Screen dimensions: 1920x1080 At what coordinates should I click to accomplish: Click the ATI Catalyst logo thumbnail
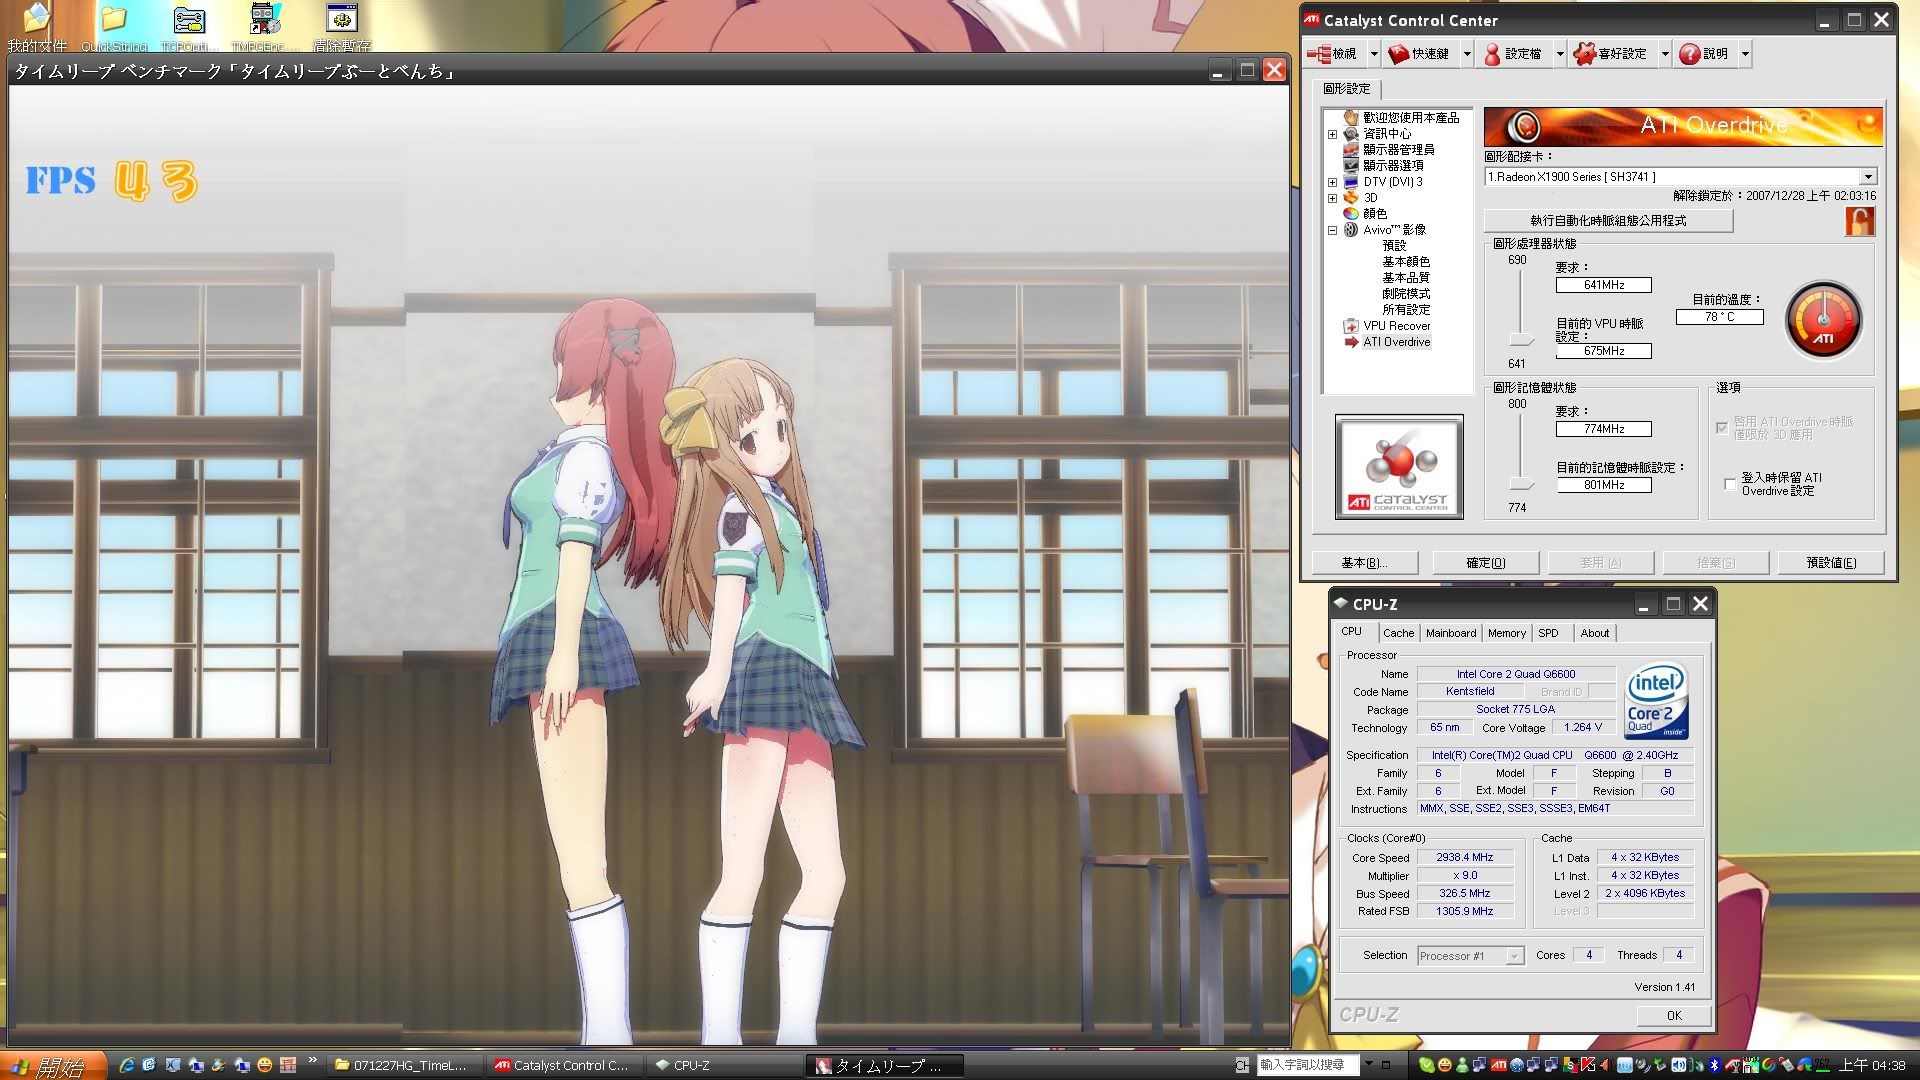tap(1399, 467)
